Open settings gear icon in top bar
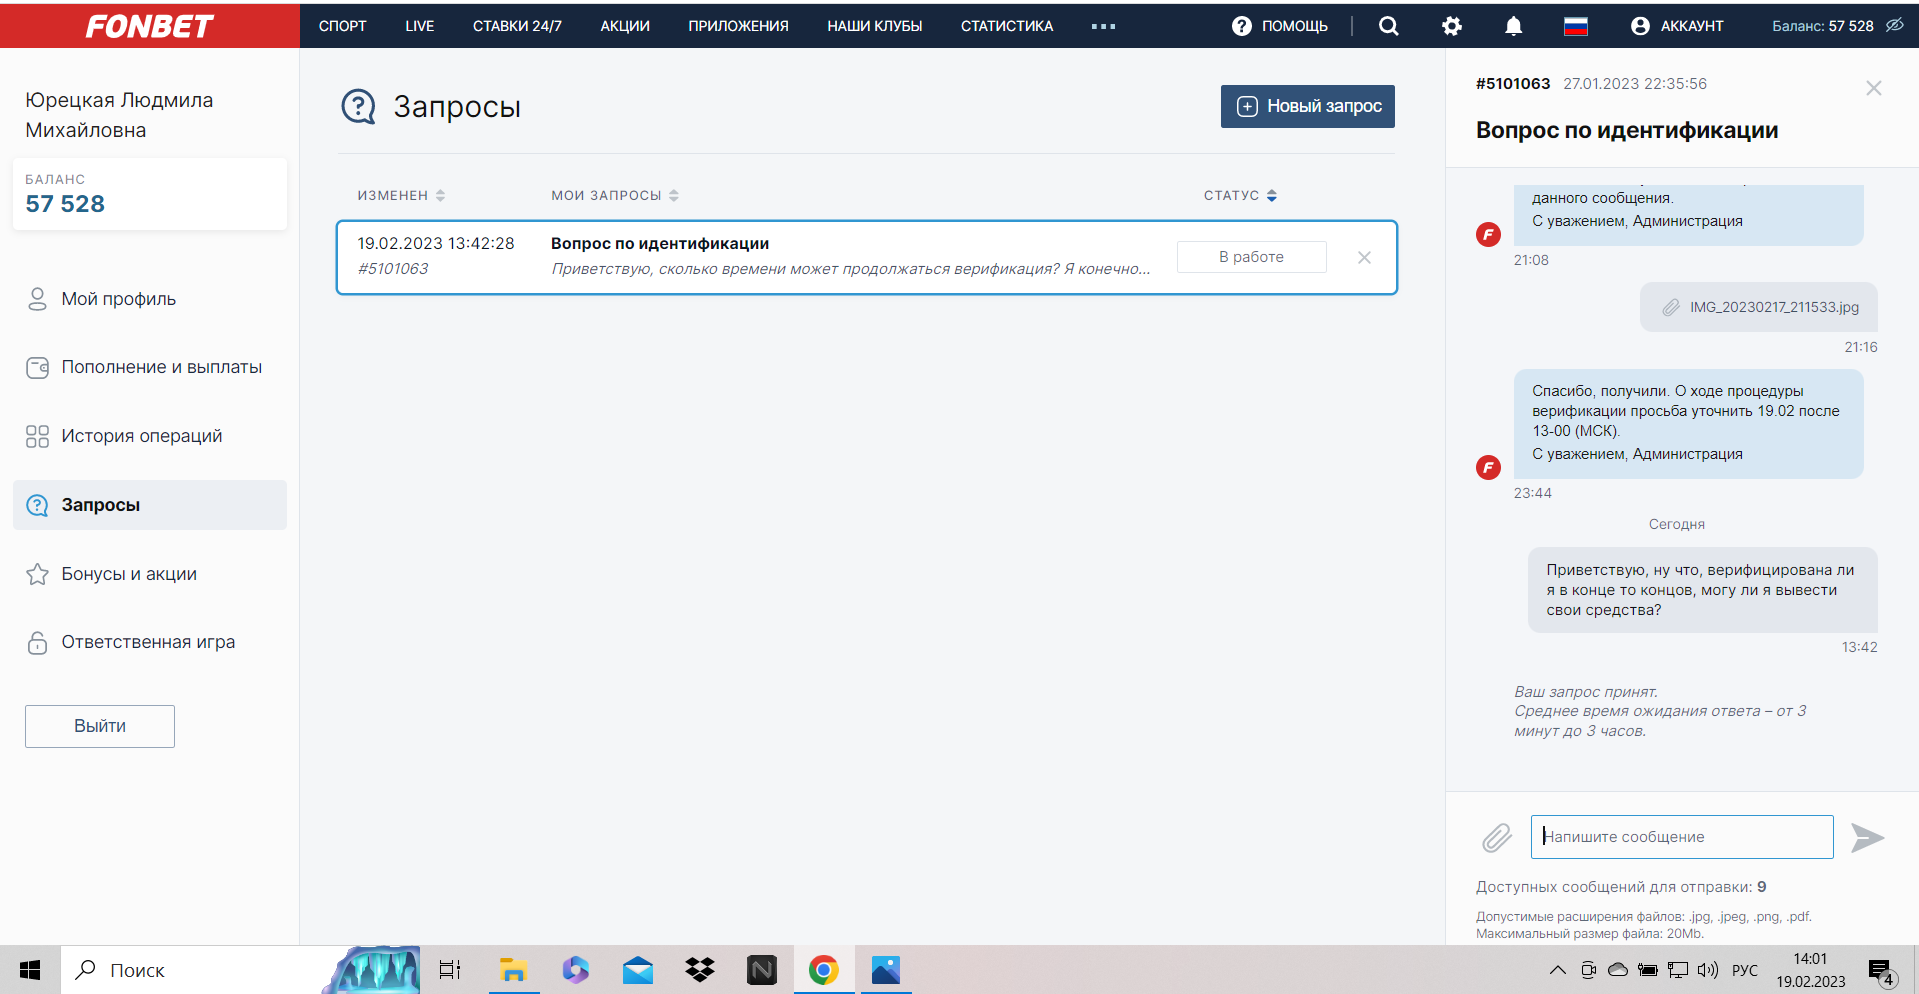The width and height of the screenshot is (1919, 994). click(x=1451, y=26)
